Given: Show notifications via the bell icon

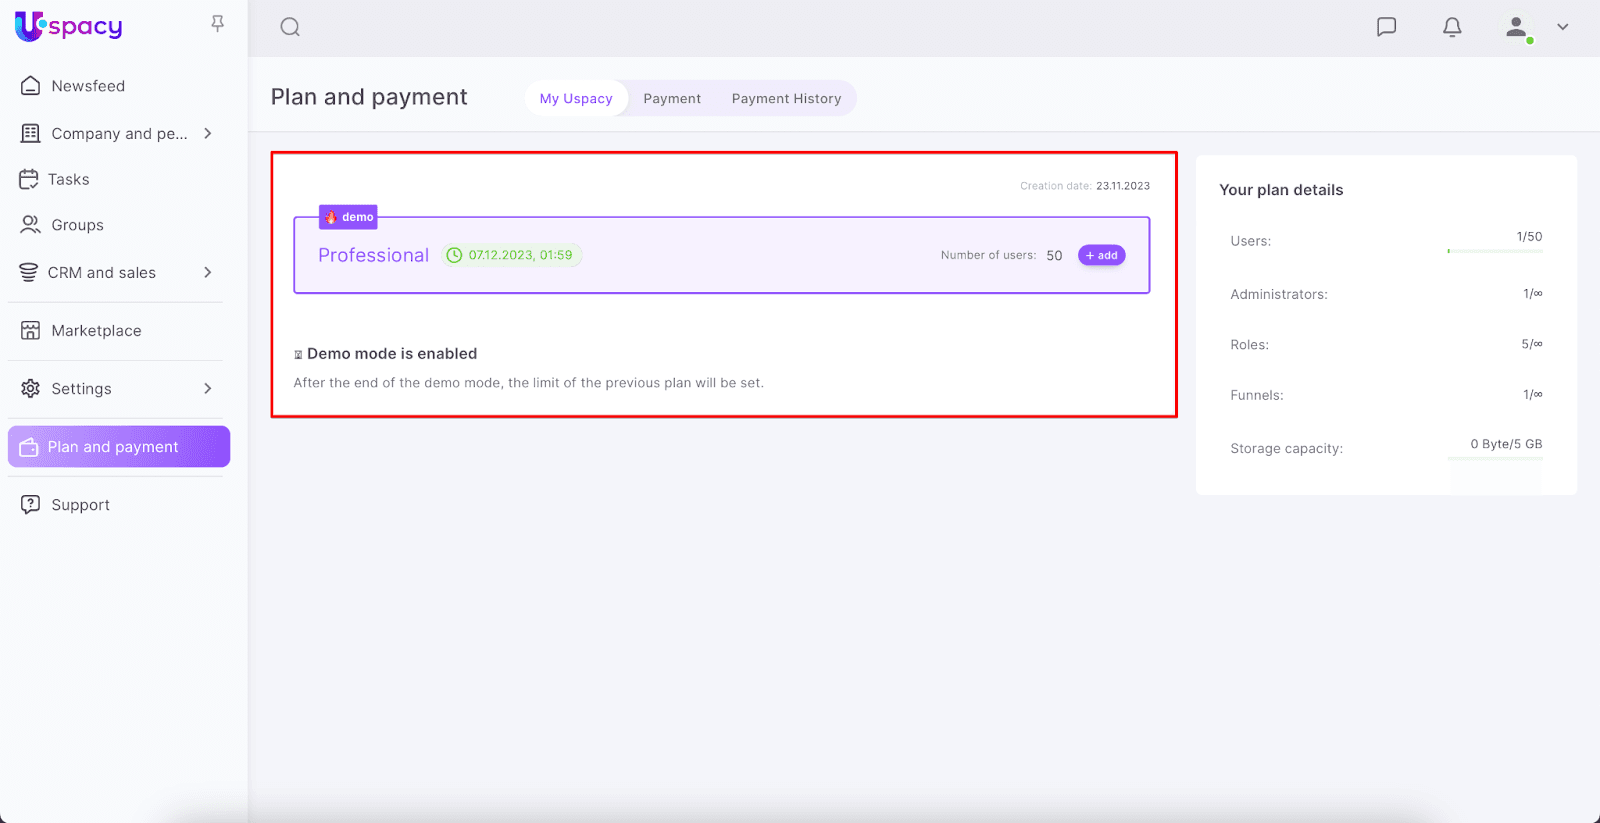Looking at the screenshot, I should [1452, 27].
